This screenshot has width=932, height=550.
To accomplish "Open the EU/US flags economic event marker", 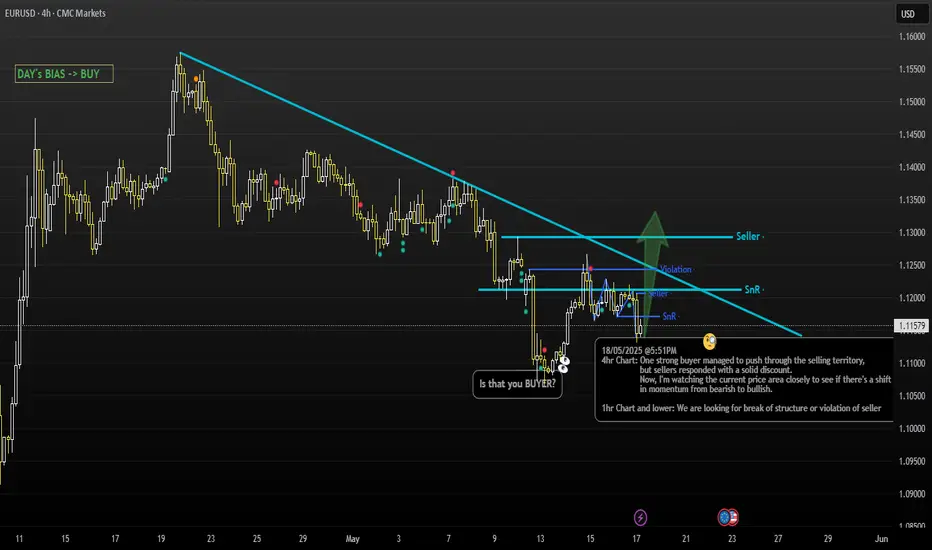I will 728,517.
